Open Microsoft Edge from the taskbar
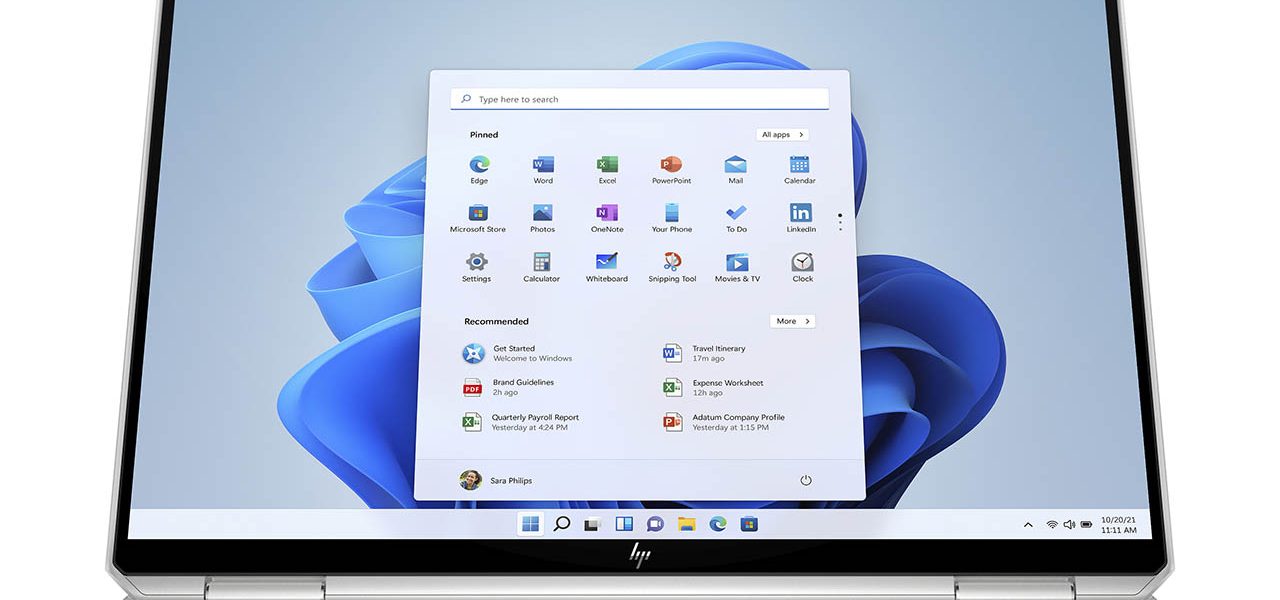Viewport: 1280px width, 600px height. 717,524
